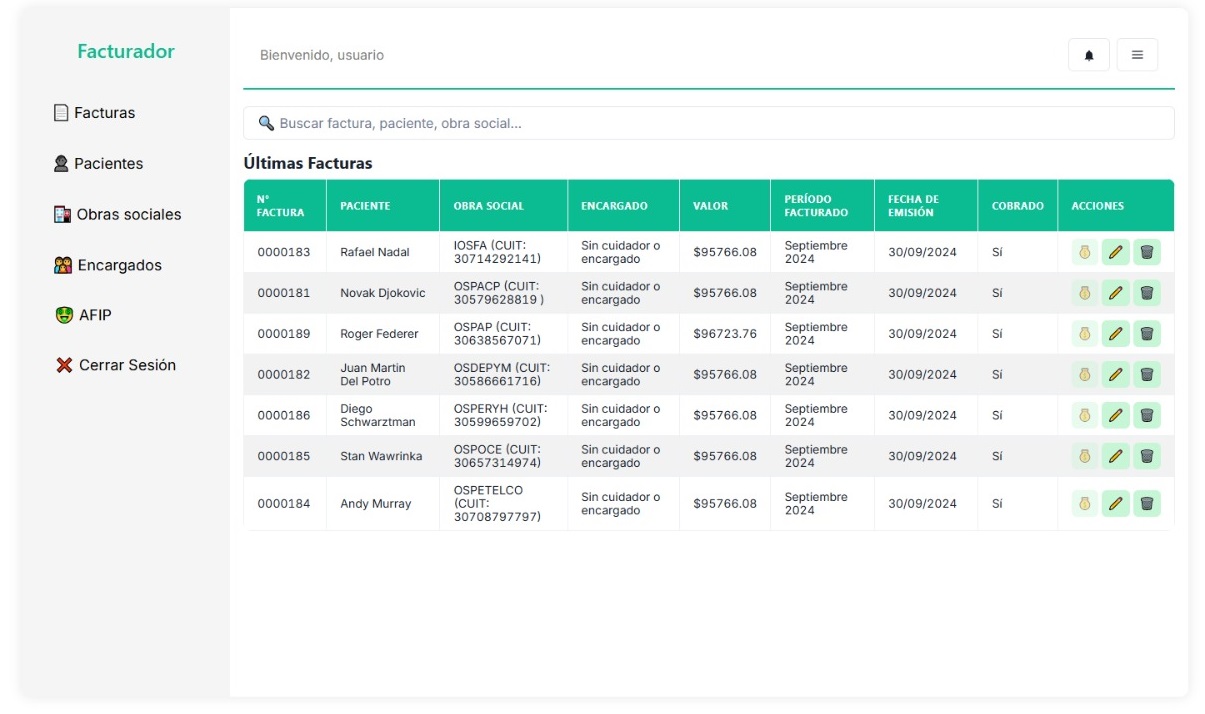The image size is (1205, 714).
Task: Delete invoice 0000184 using trash icon
Action: 1147,503
